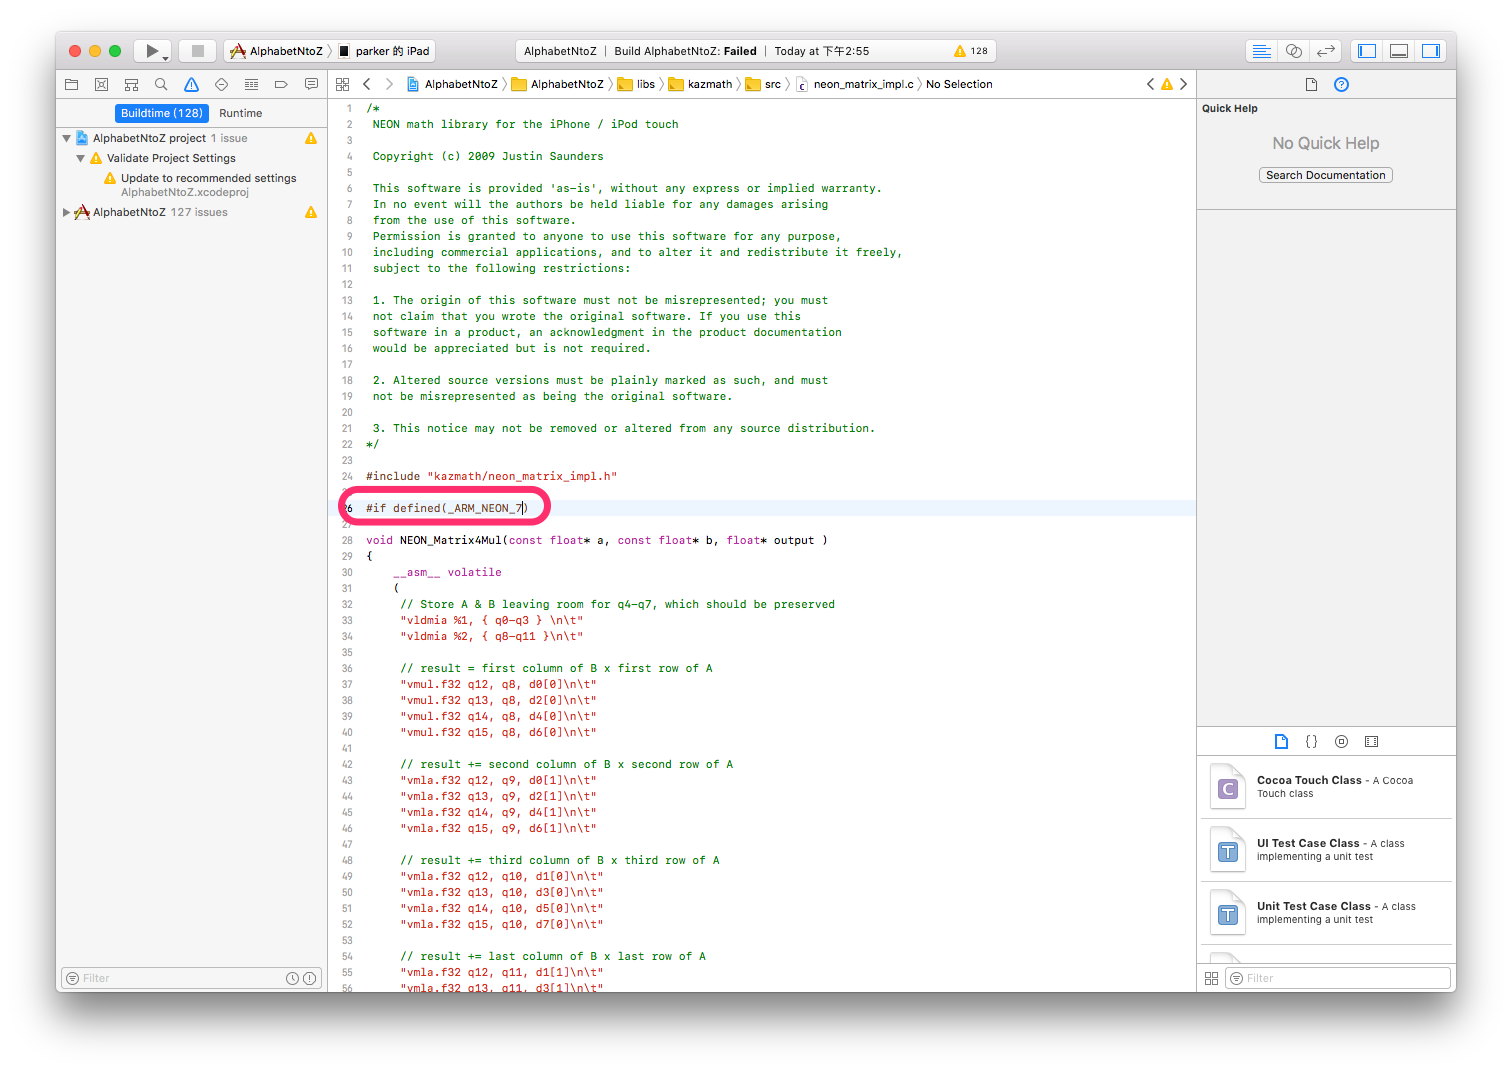Hide the right Utilities panel
This screenshot has width=1512, height=1072.
click(1431, 51)
